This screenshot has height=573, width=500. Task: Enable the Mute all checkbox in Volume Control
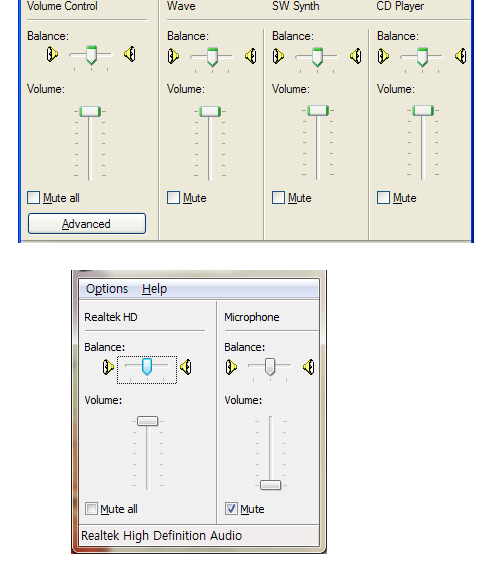coord(34,198)
